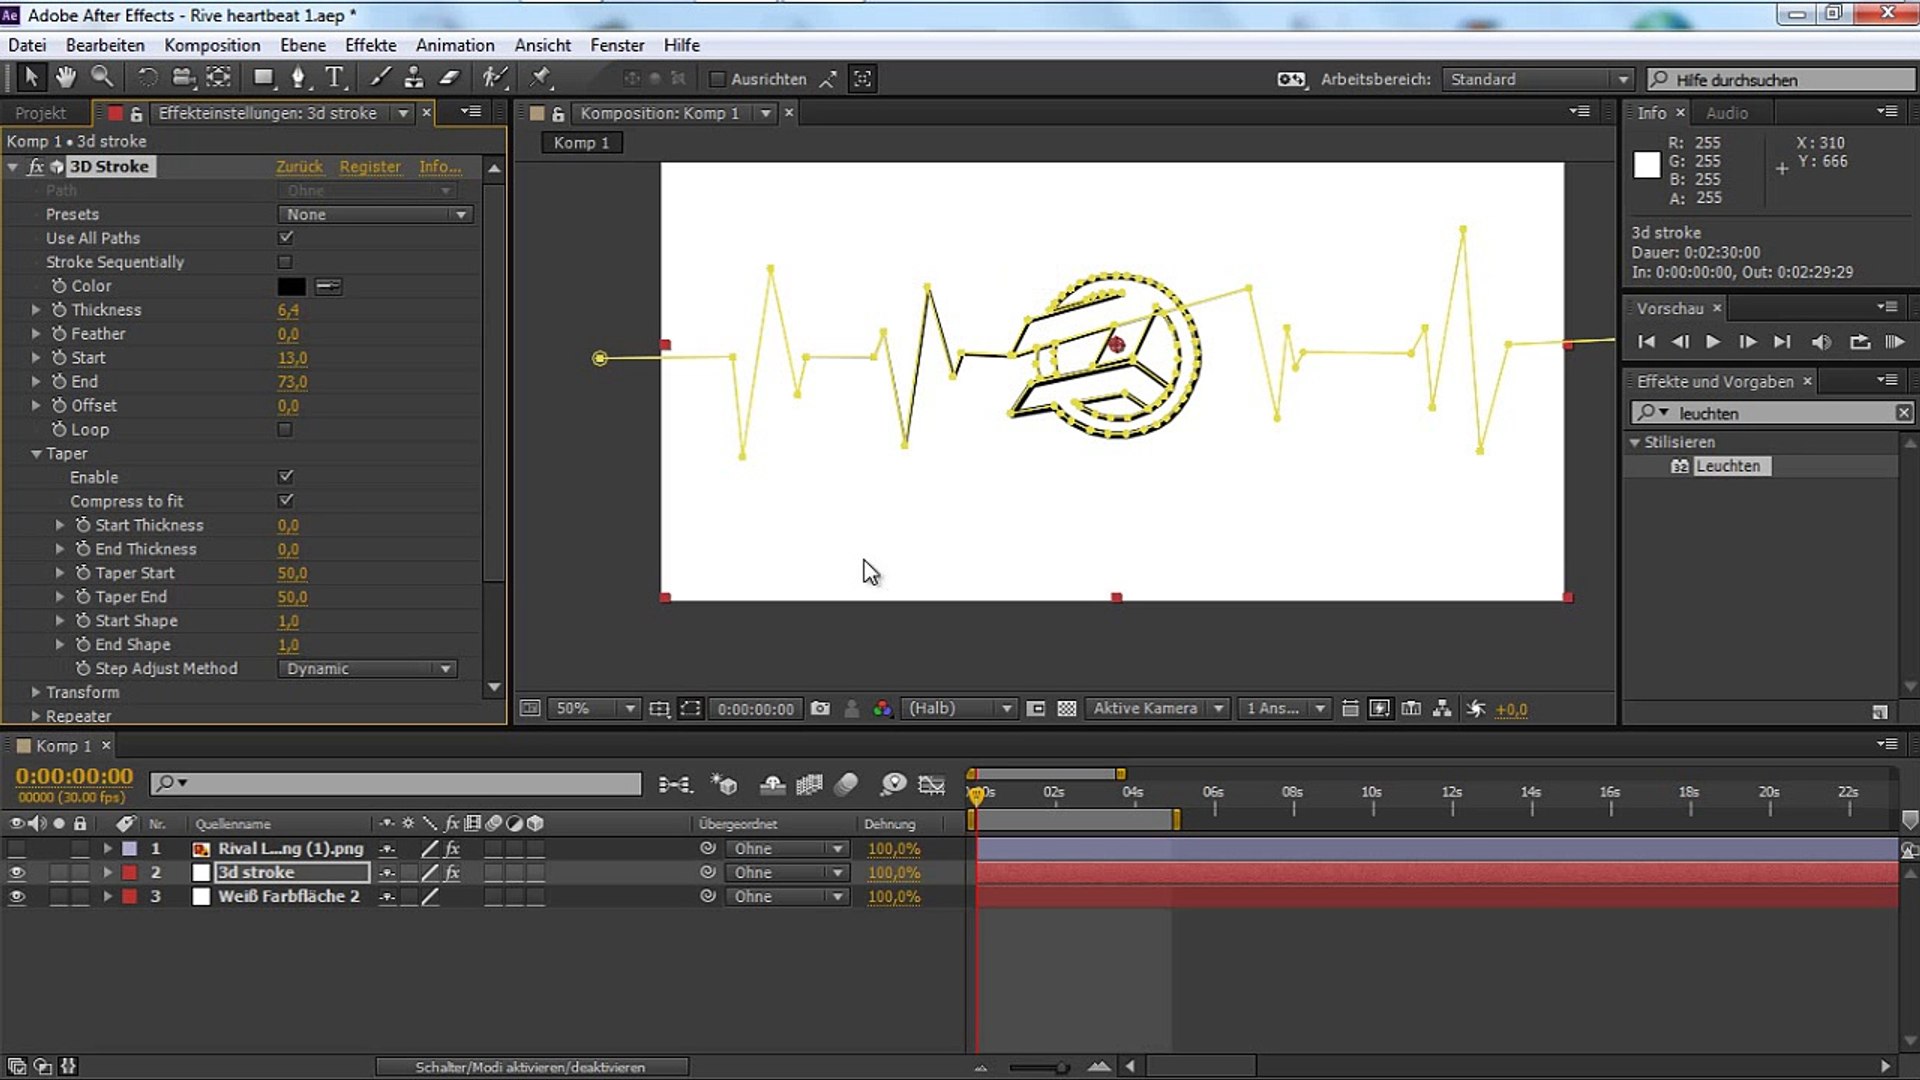Select the Eraser tool
The height and width of the screenshot is (1080, 1920).
[450, 77]
